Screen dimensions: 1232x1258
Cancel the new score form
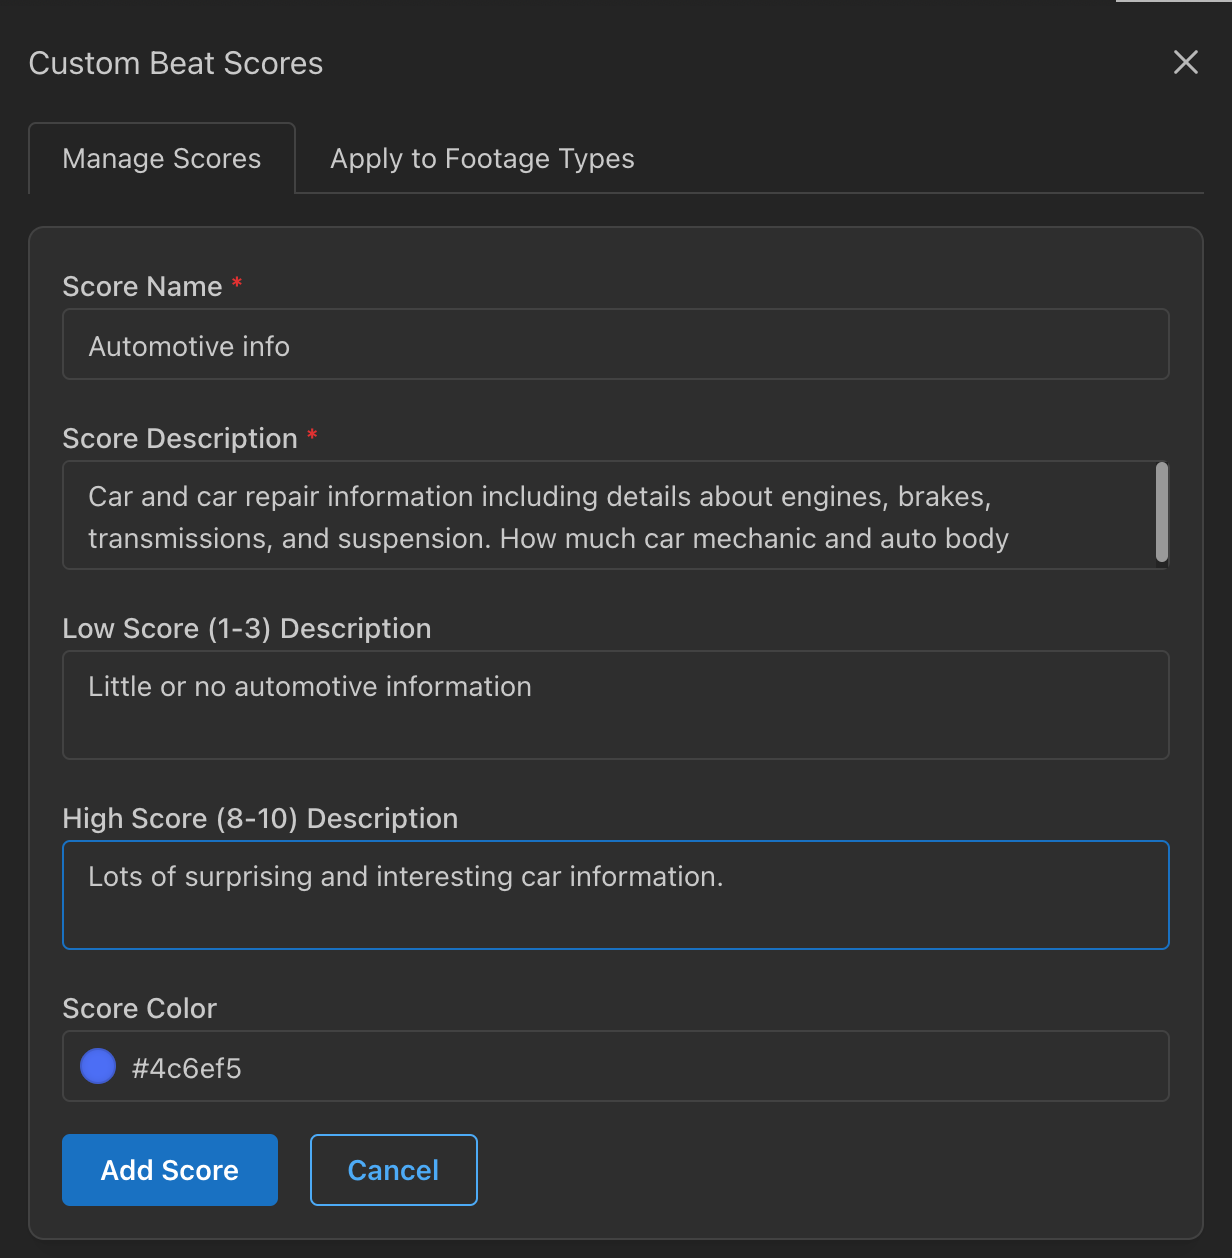click(394, 1170)
